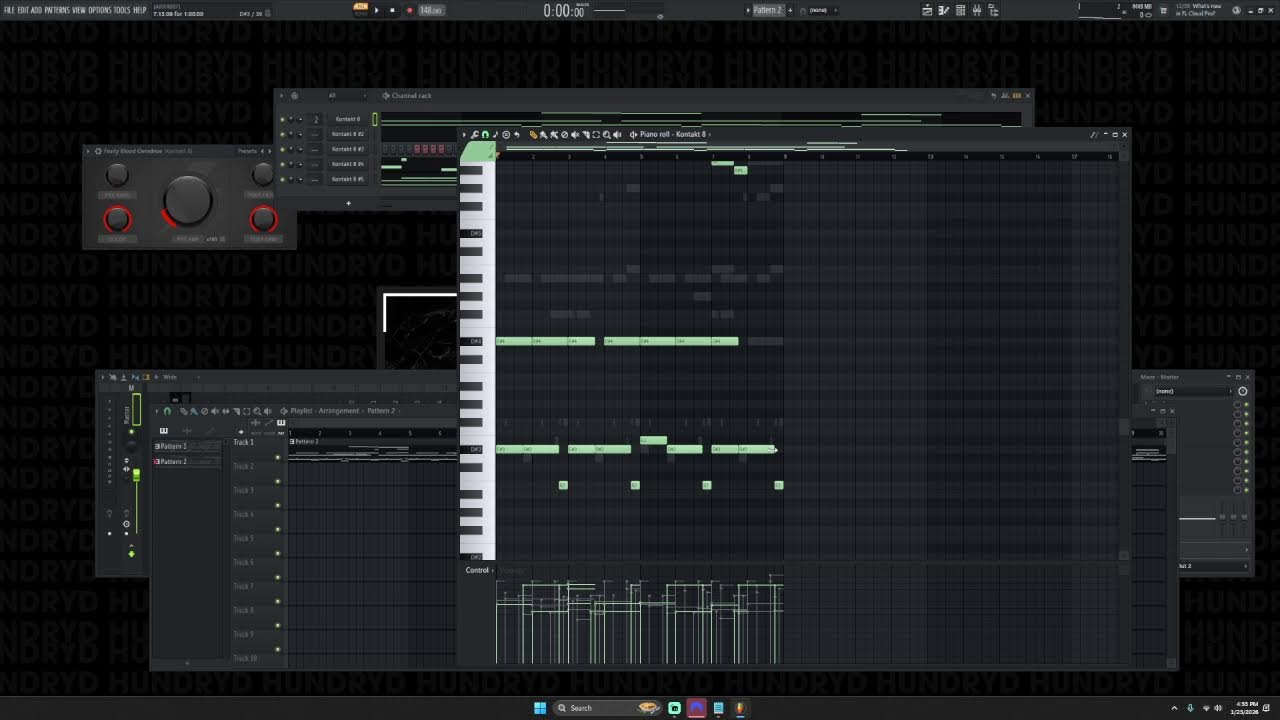The image size is (1280, 720).
Task: Click the taskbar Search box
Action: click(x=607, y=708)
